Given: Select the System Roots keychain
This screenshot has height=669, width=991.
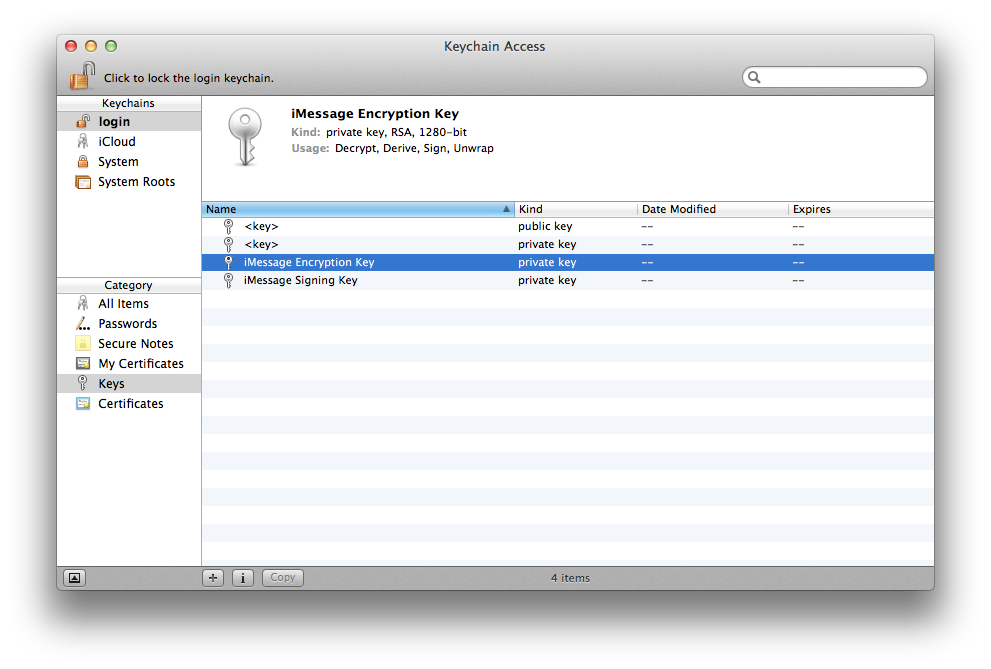Looking at the screenshot, I should coord(129,182).
